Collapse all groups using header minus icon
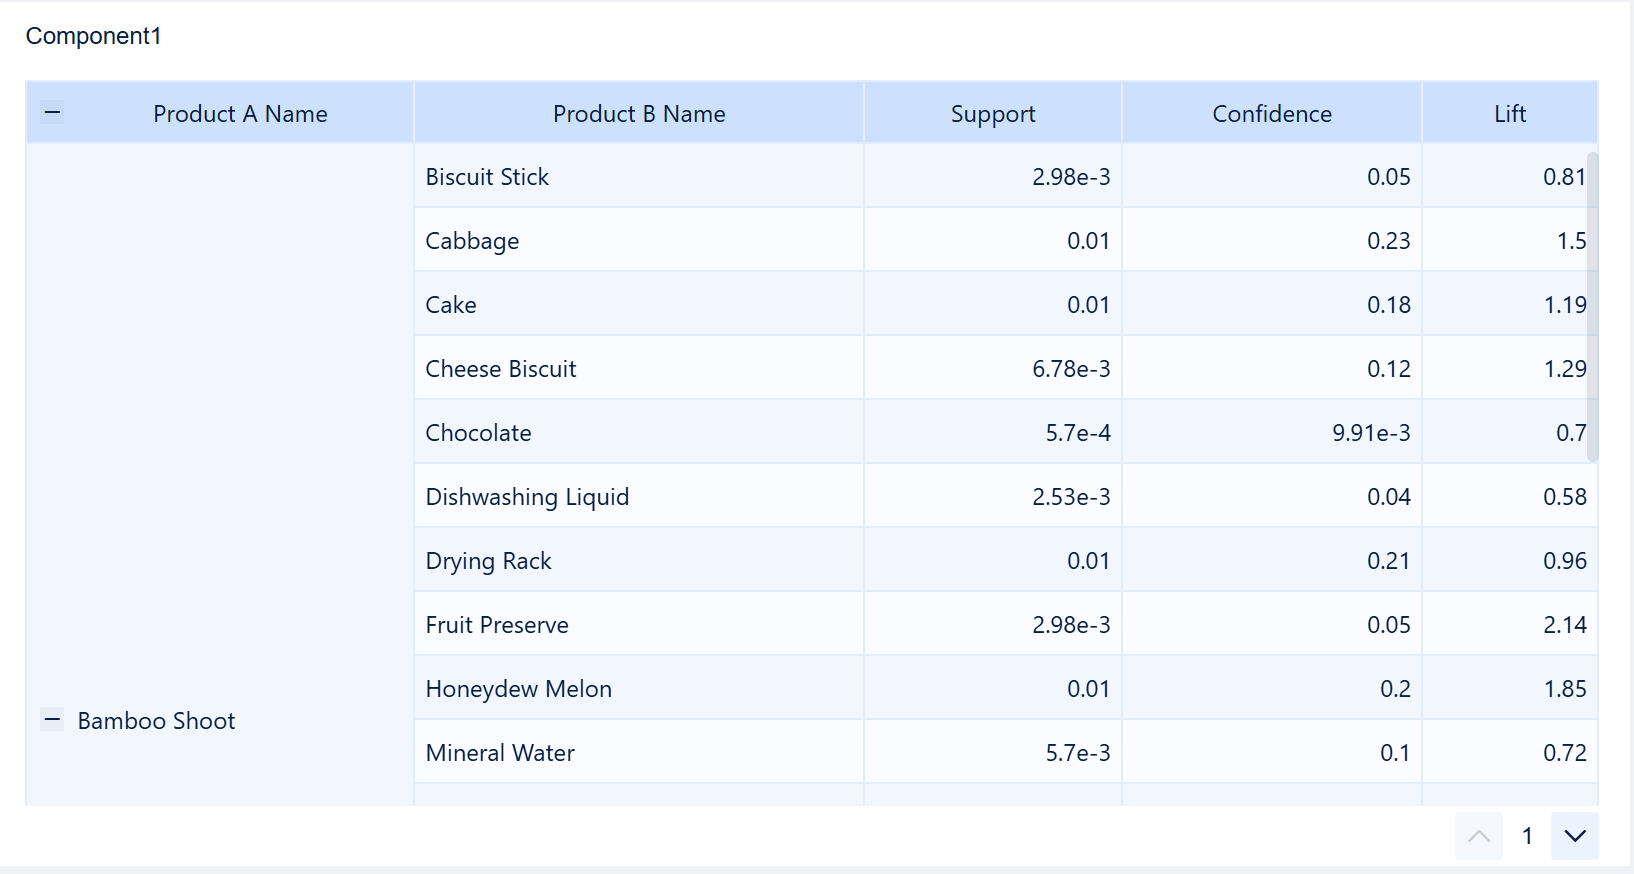Image resolution: width=1634 pixels, height=874 pixels. [52, 112]
